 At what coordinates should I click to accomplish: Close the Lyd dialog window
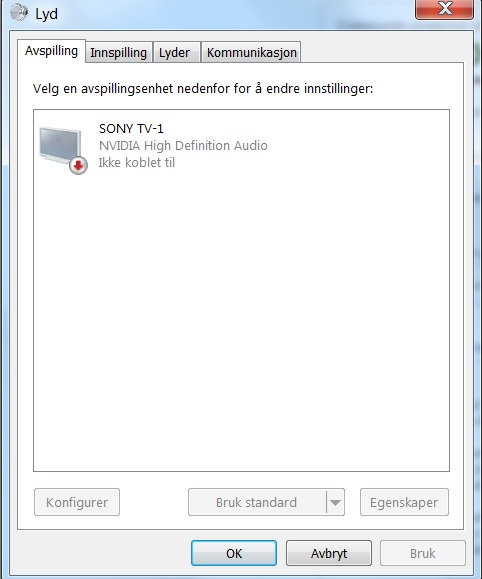[x=444, y=8]
